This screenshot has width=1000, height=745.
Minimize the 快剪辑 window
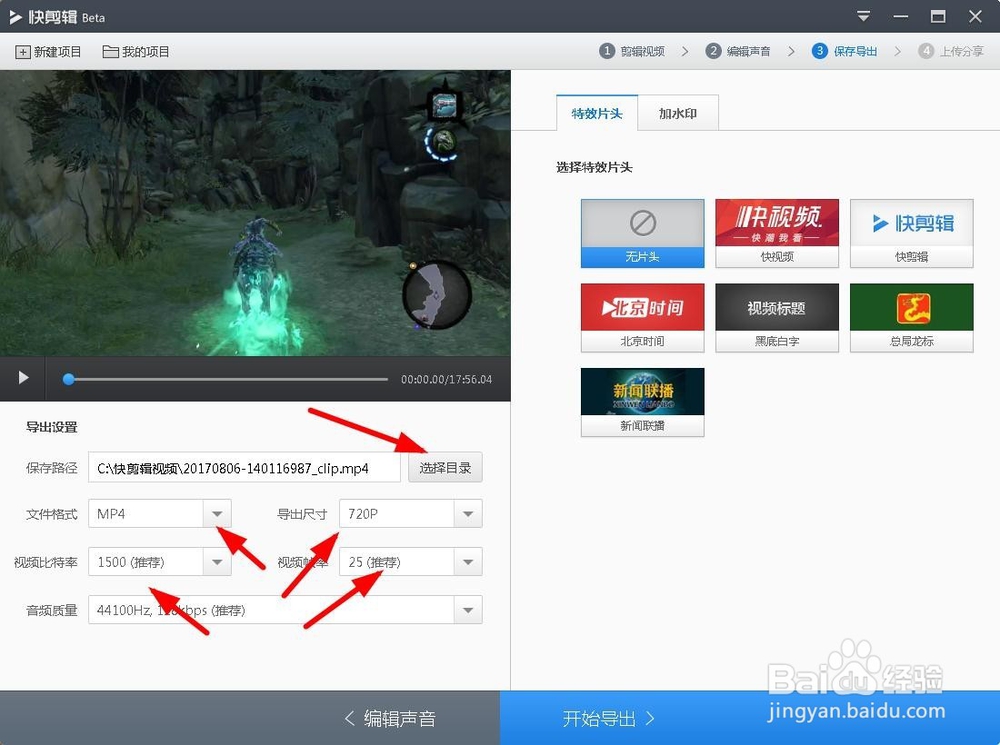(901, 16)
